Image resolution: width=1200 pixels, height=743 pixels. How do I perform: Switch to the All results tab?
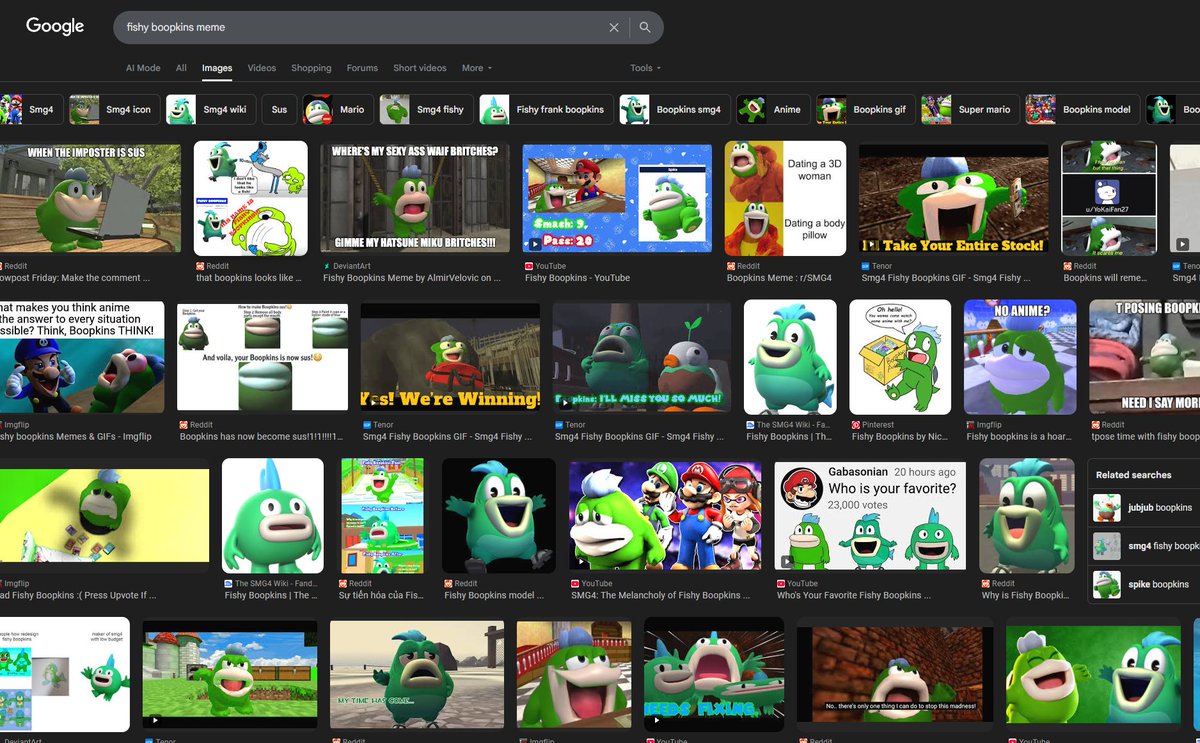coord(181,68)
